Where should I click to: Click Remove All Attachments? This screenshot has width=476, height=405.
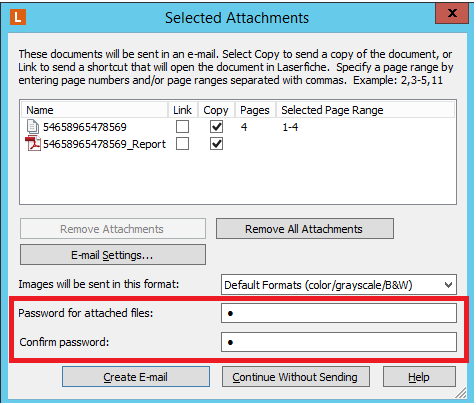pyautogui.click(x=305, y=229)
